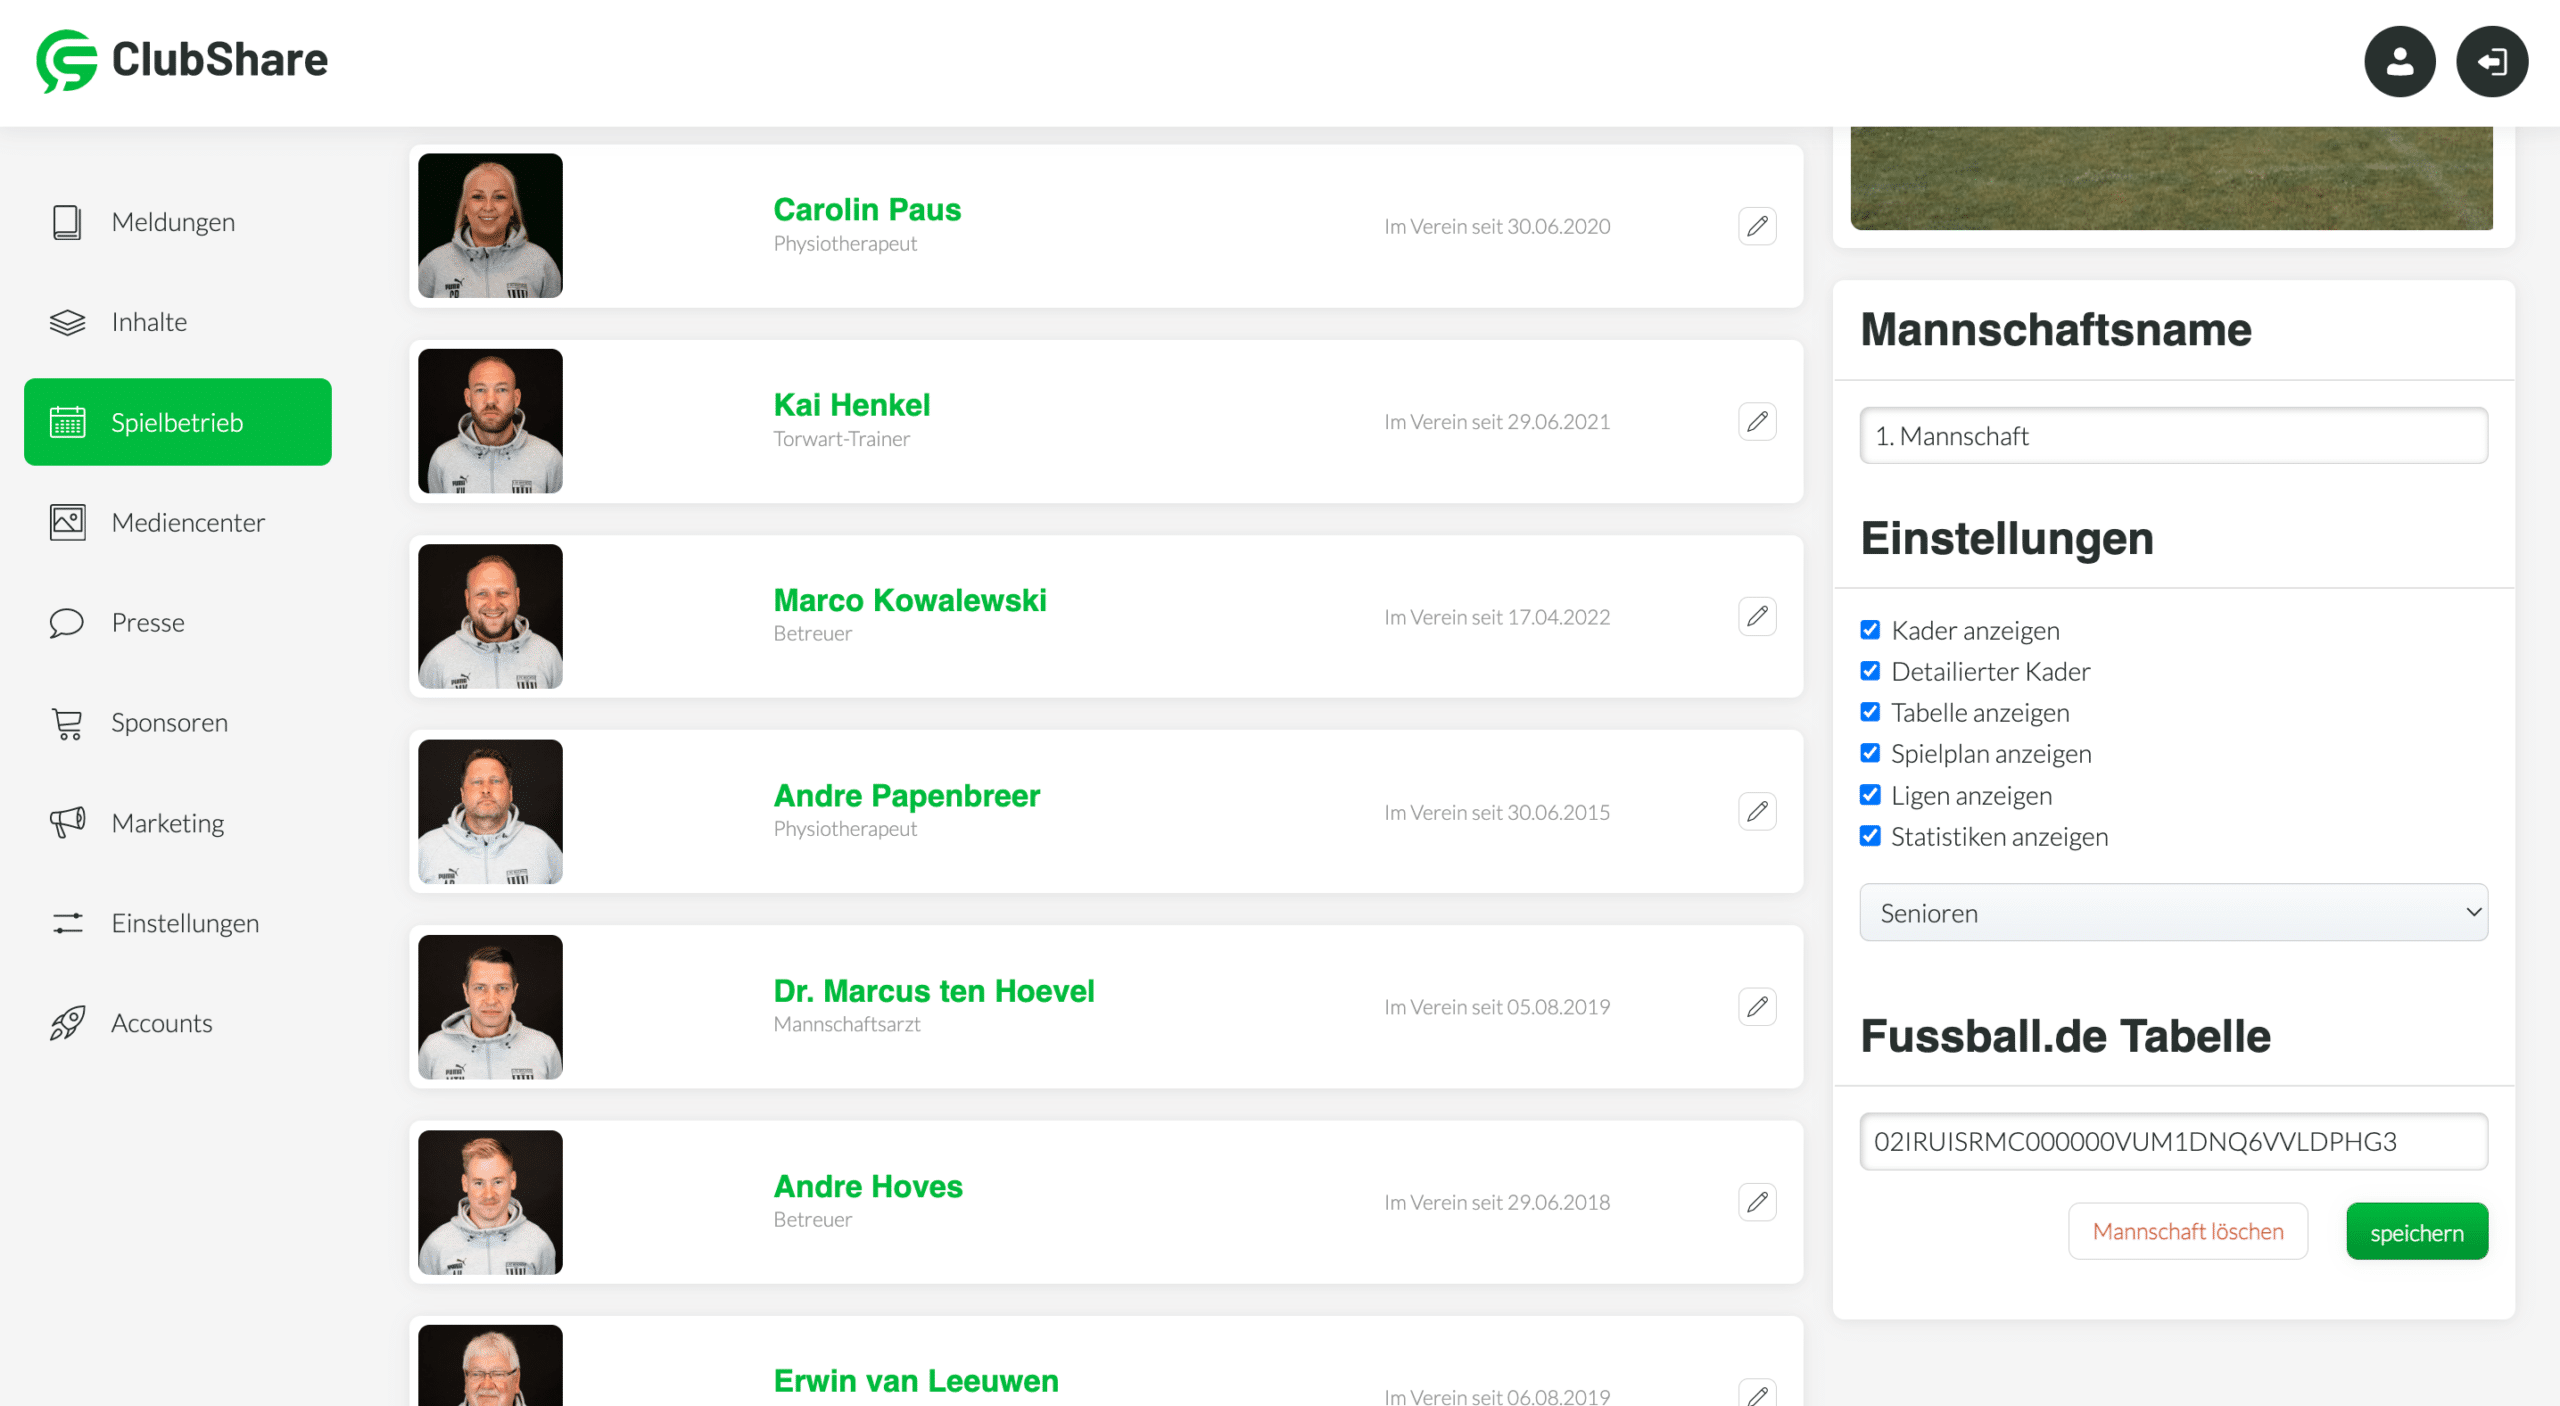Click the Accounts rocket icon
Viewport: 2560px width, 1406px height.
67,1023
